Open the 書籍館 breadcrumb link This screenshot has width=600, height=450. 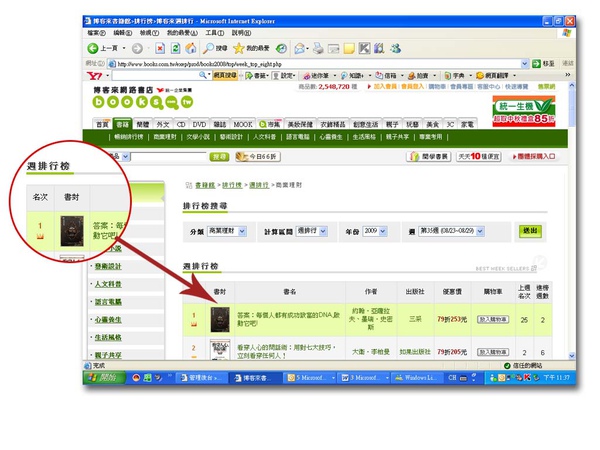pyautogui.click(x=205, y=185)
